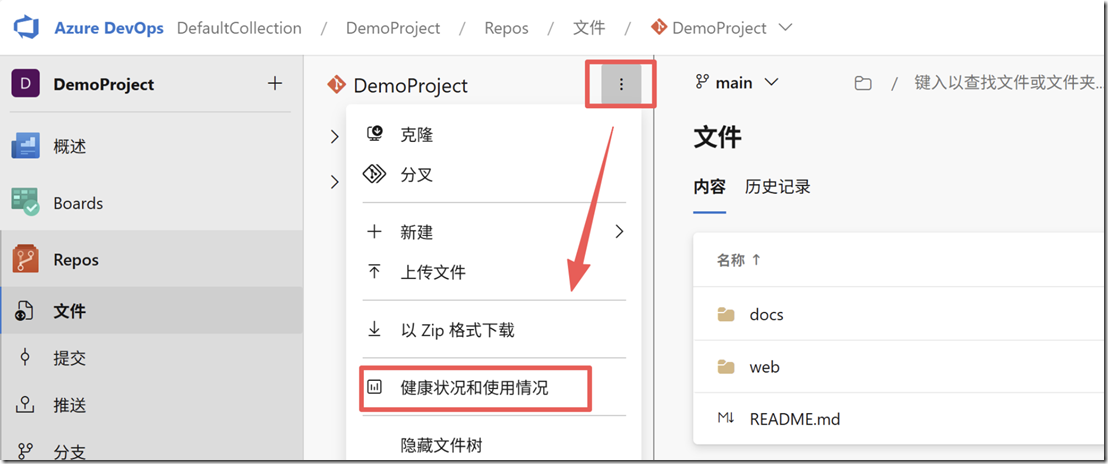1108x464 pixels.
Task: Open DemoProject breadcrumb after DefaultCollection
Action: click(x=393, y=28)
